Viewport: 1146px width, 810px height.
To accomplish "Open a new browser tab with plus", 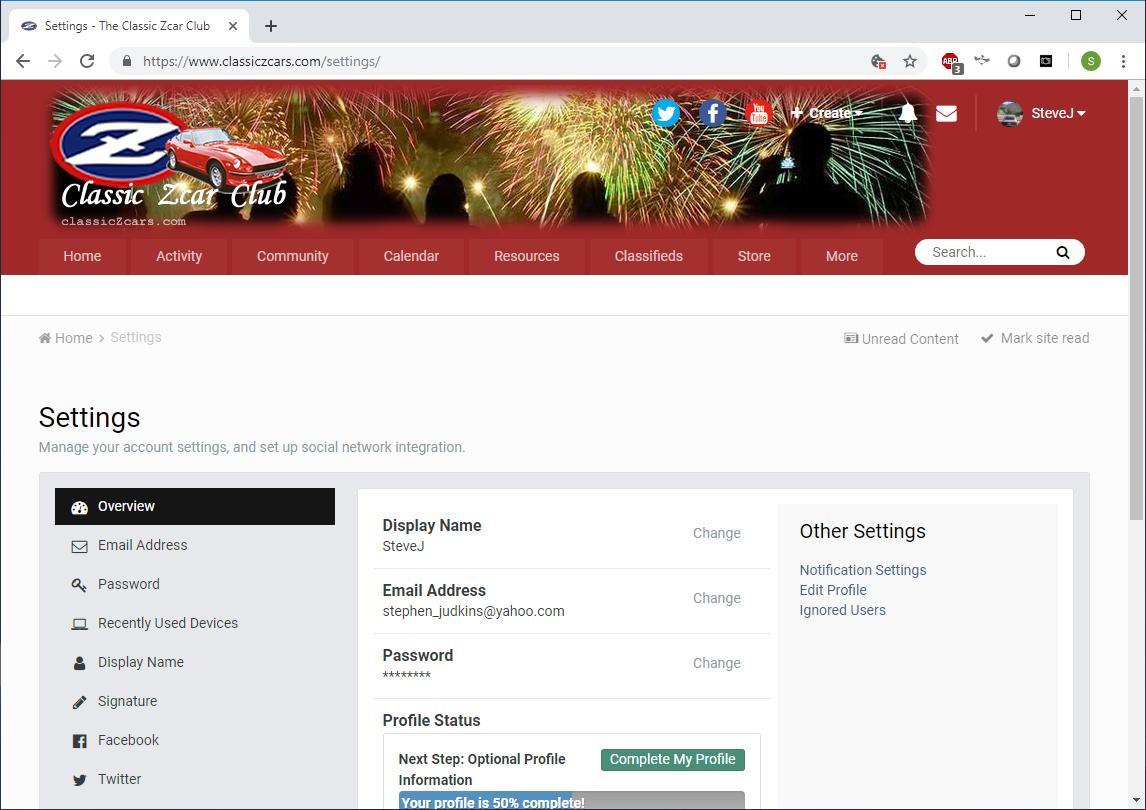I will (x=271, y=26).
